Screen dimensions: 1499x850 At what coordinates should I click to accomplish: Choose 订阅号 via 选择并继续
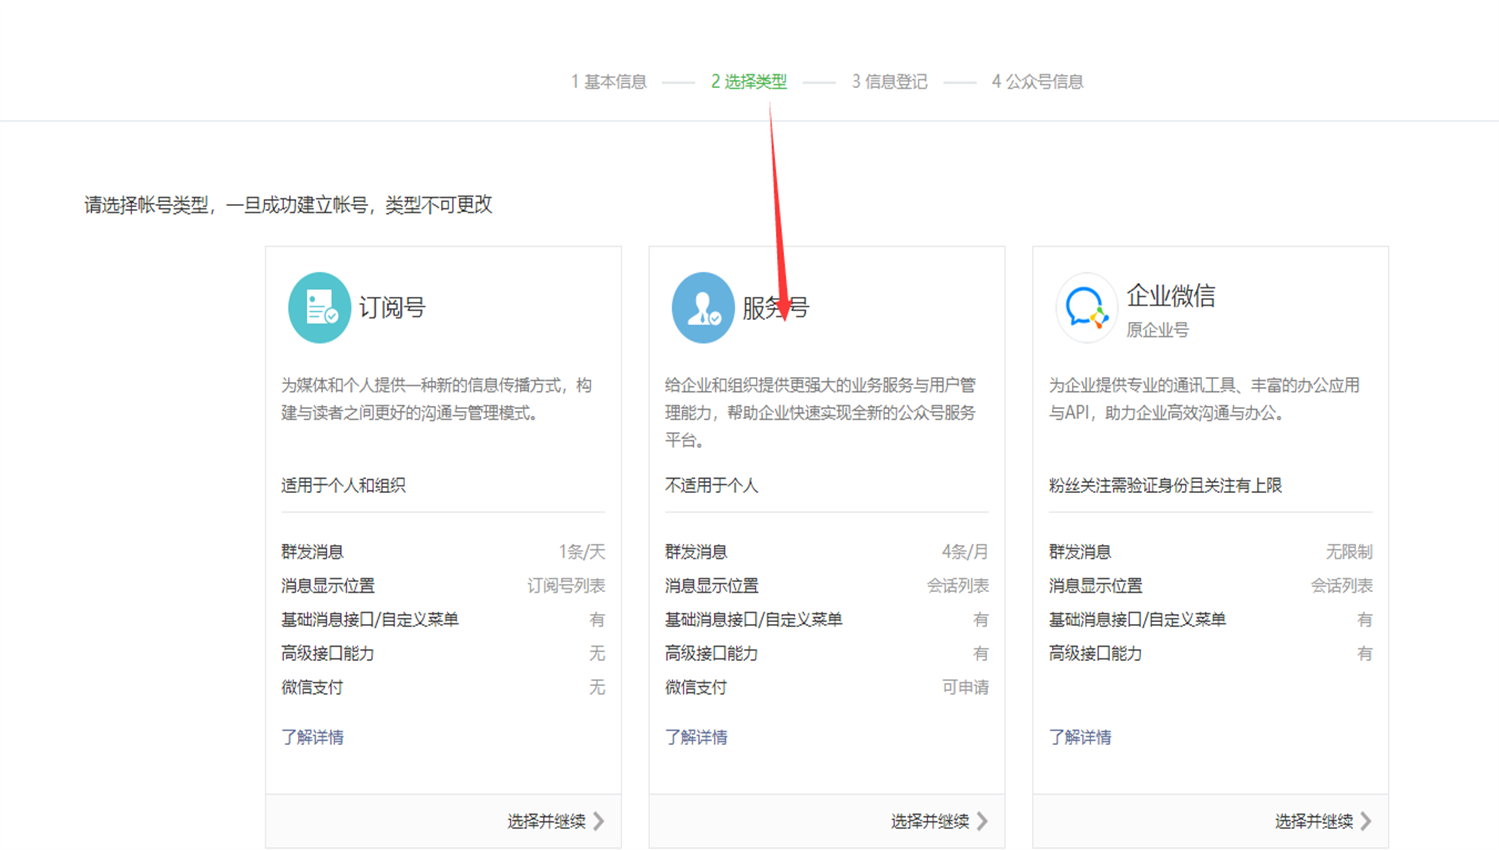pos(546,821)
